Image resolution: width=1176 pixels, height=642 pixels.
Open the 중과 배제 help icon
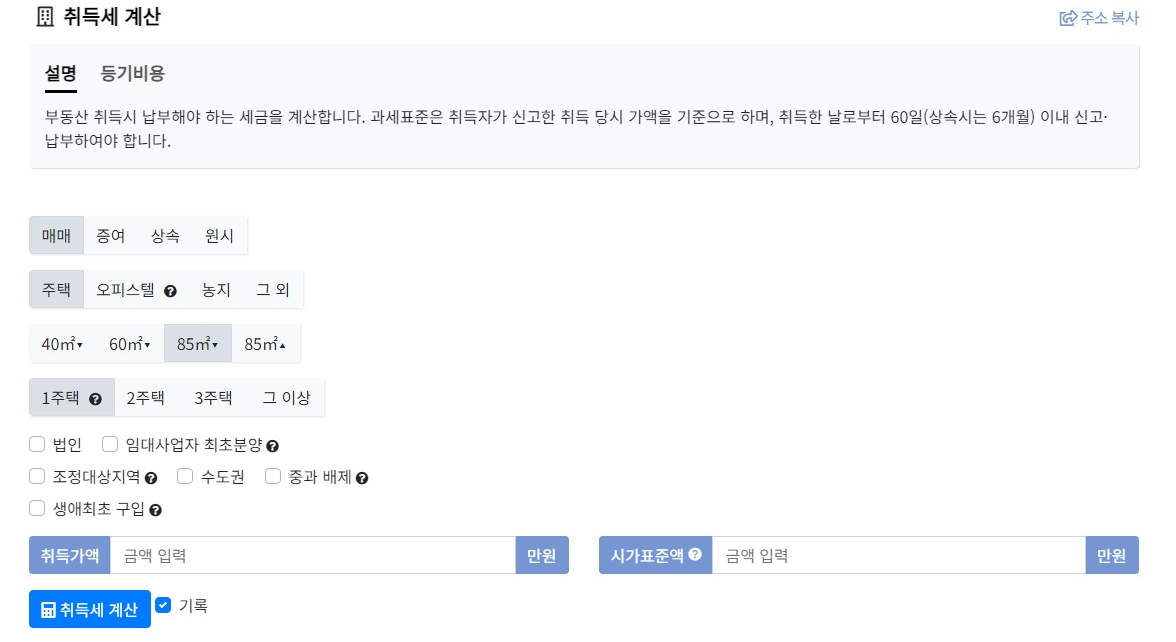(363, 477)
